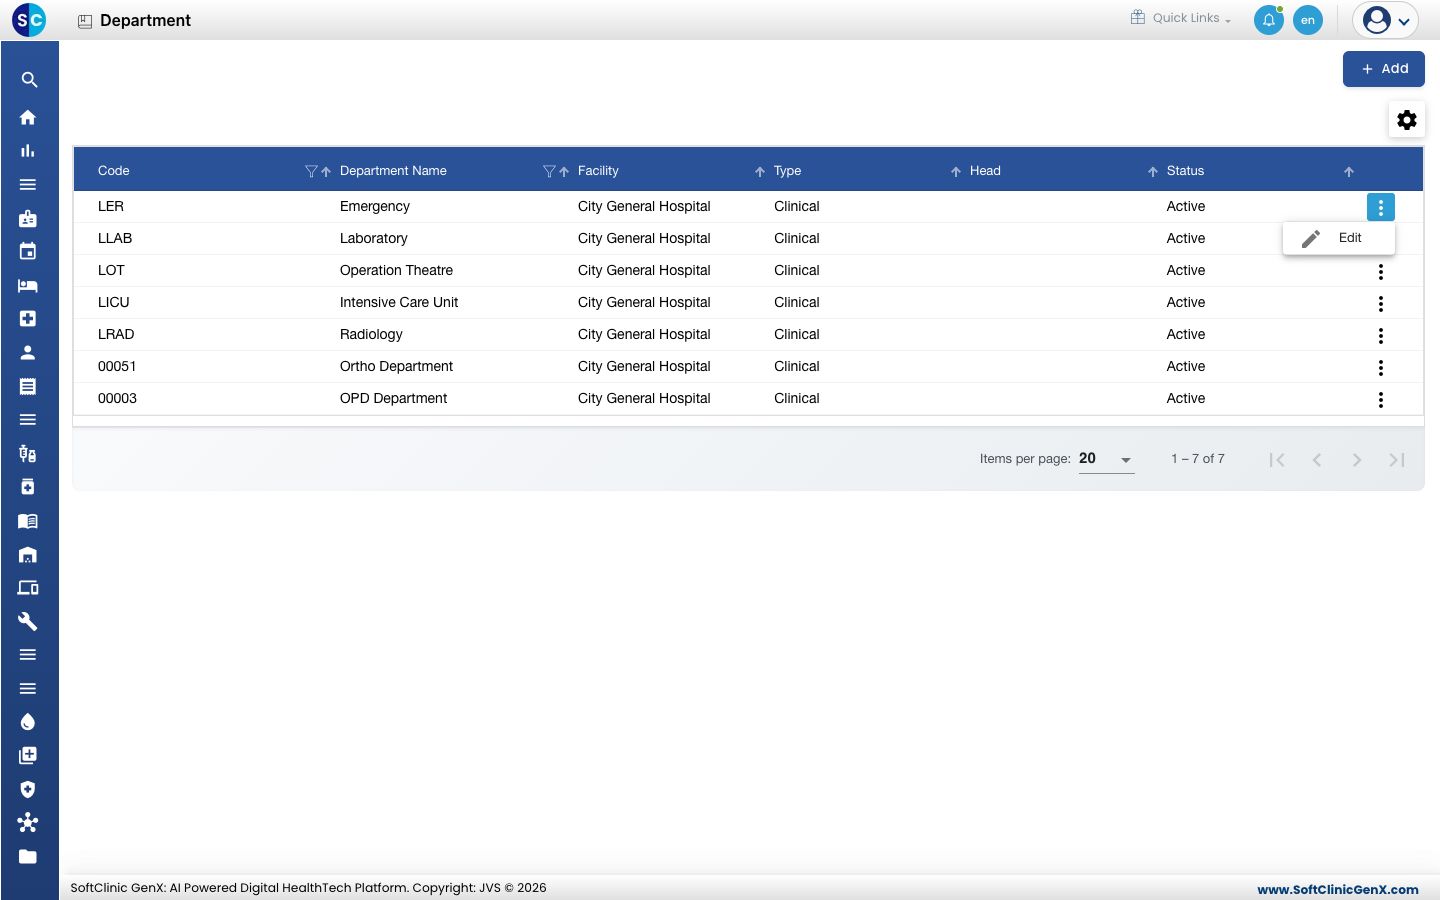This screenshot has height=900, width=1440.
Task: Click the 00051 code cell
Action: (117, 366)
